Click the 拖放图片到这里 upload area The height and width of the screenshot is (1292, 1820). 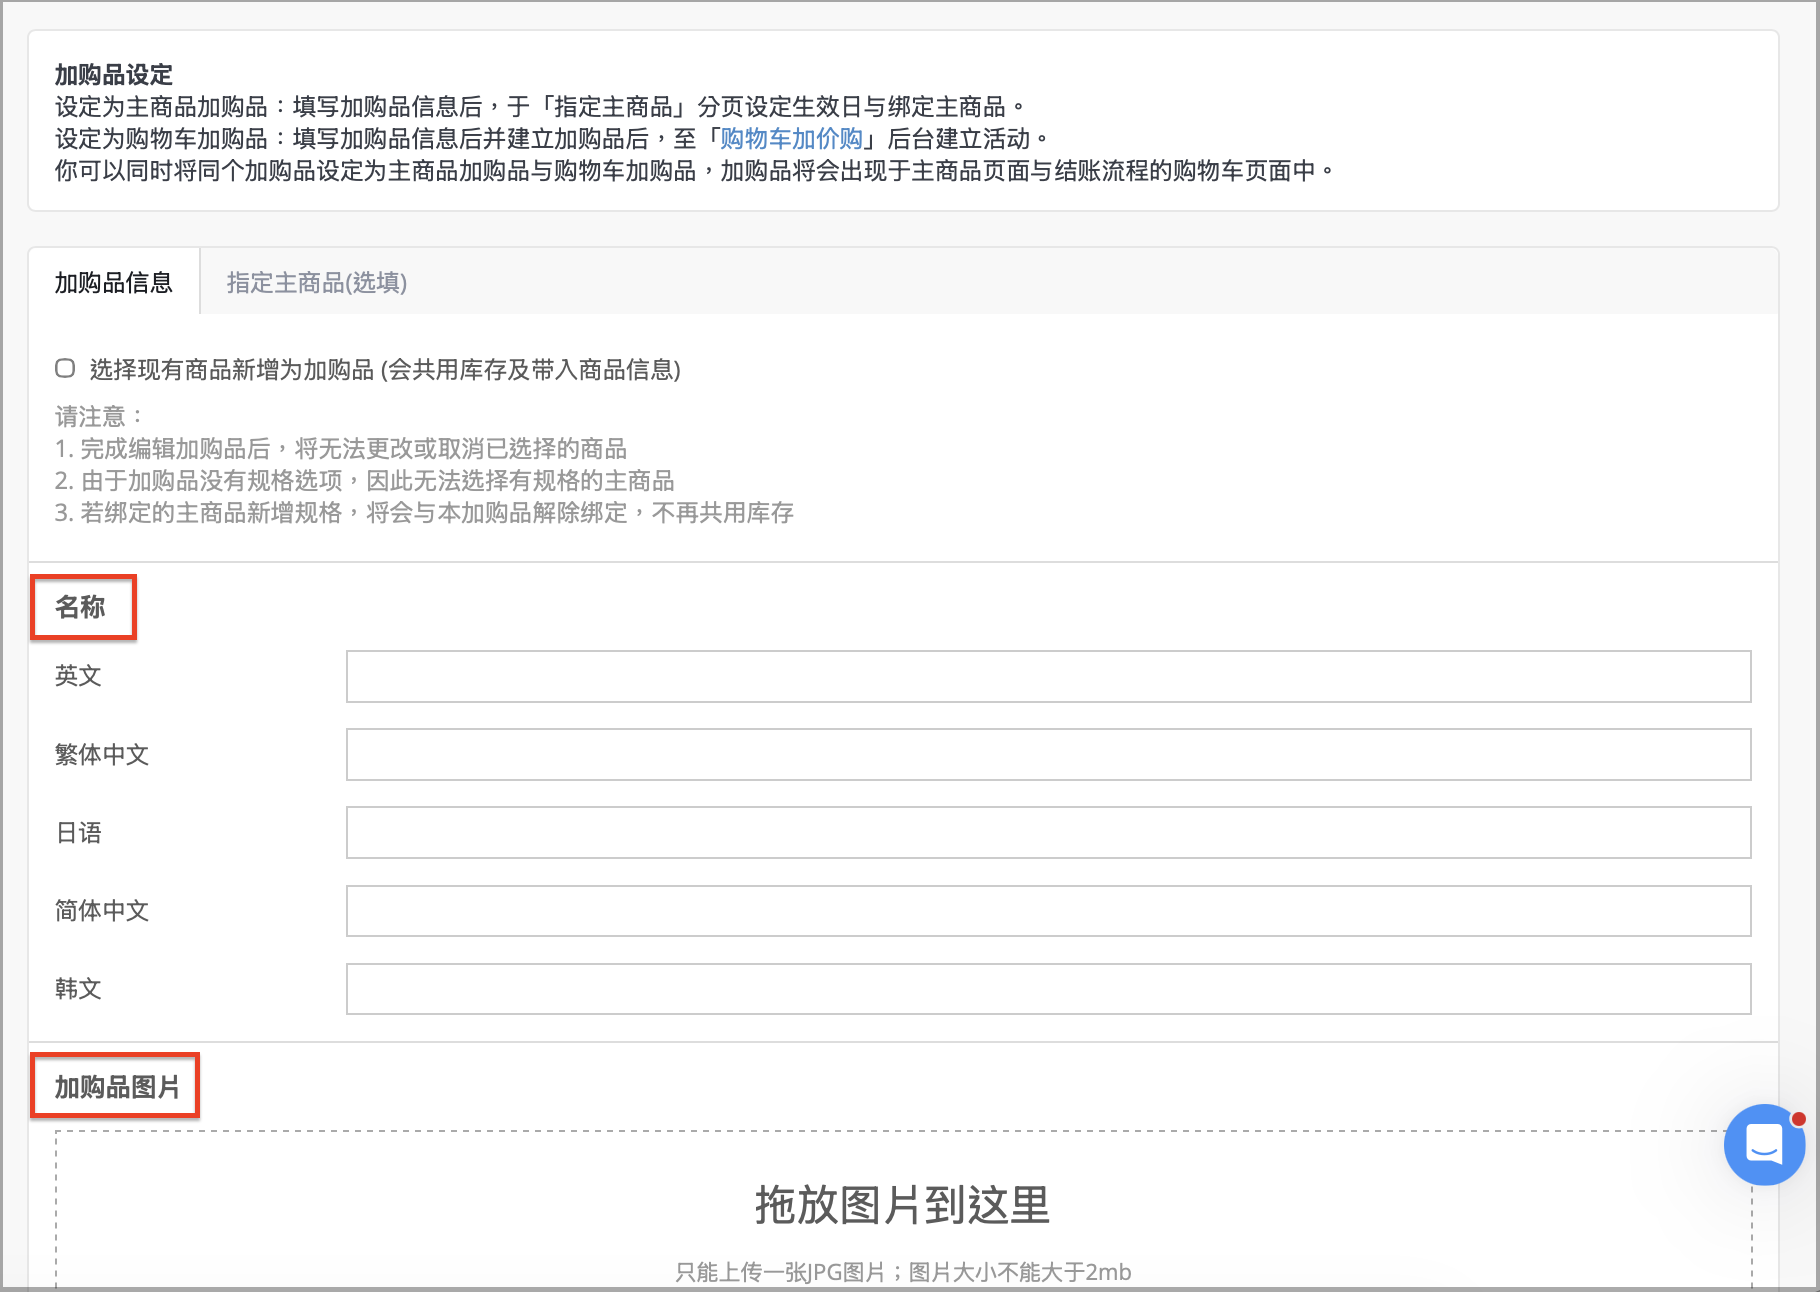(903, 1209)
